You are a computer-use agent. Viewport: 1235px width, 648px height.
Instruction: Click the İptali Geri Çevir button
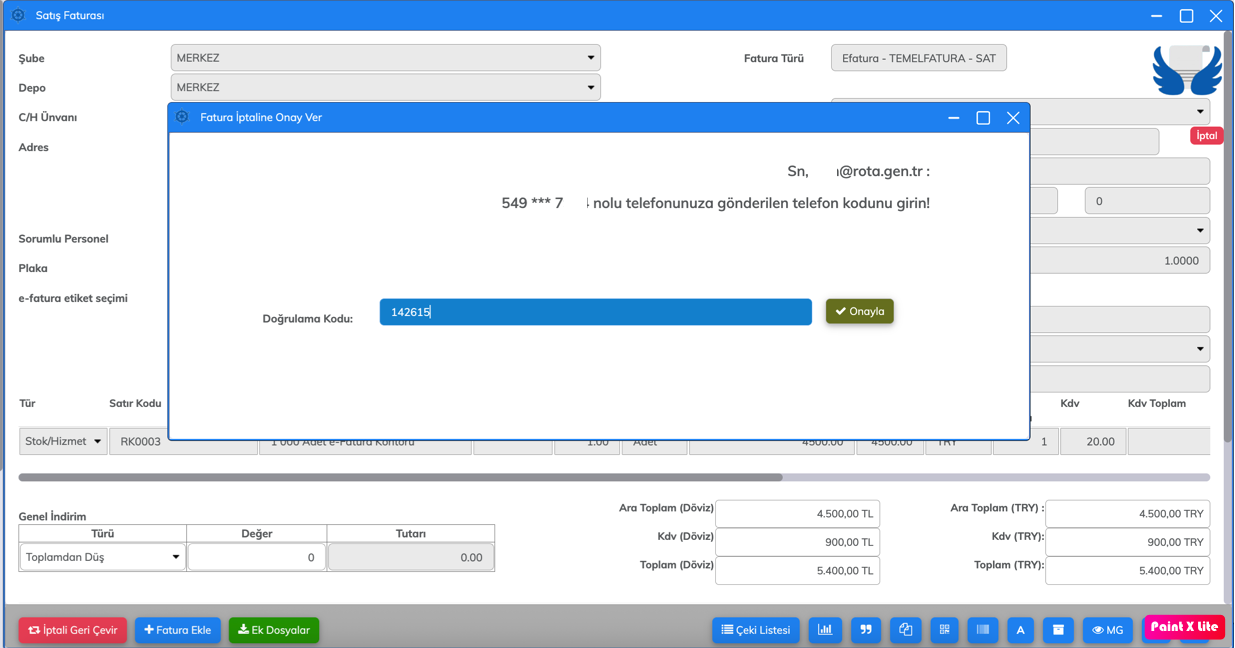coord(73,630)
